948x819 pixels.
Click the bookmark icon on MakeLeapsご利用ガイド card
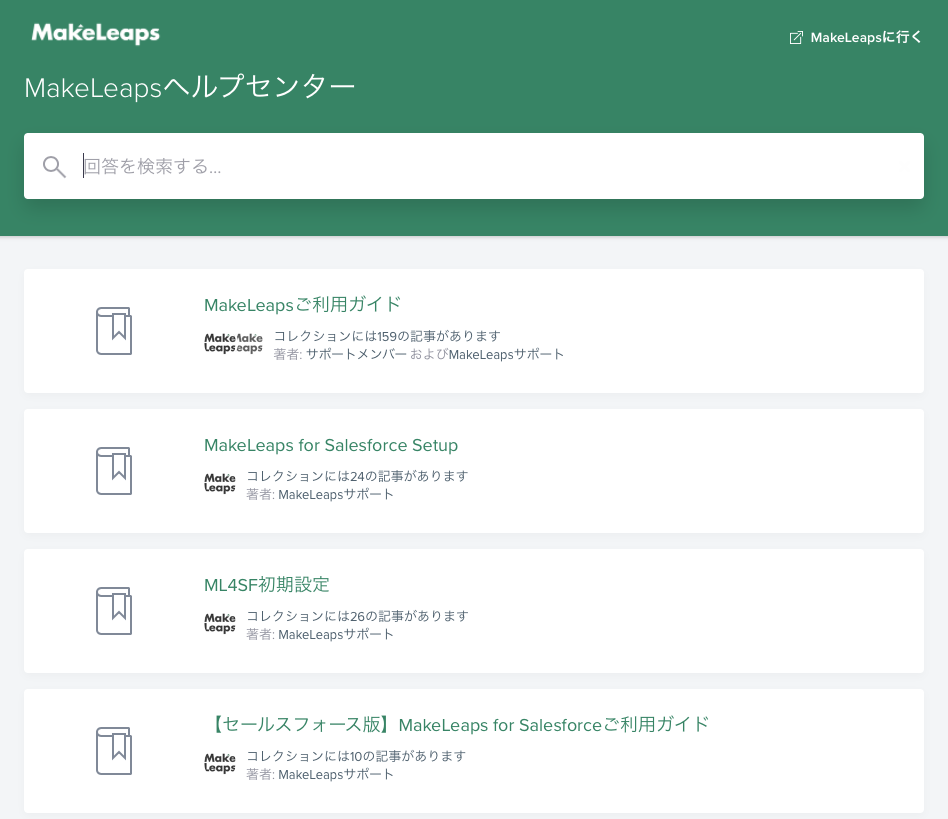113,331
